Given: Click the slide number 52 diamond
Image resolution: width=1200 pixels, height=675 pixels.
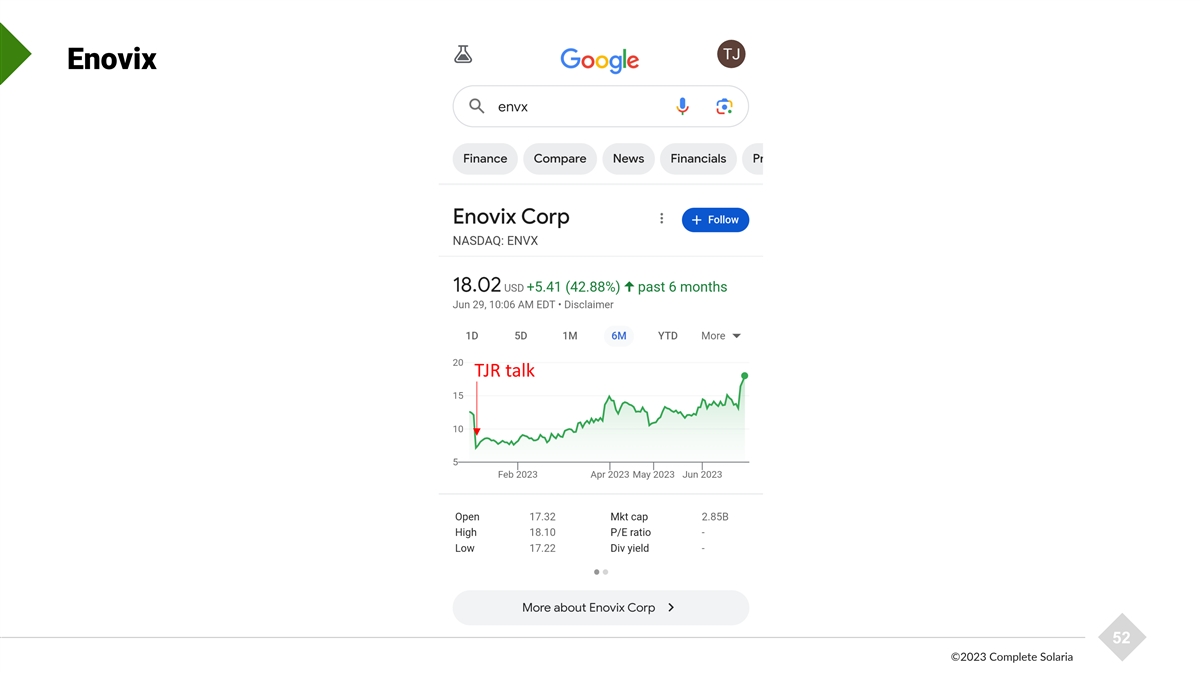Looking at the screenshot, I should click(1121, 637).
